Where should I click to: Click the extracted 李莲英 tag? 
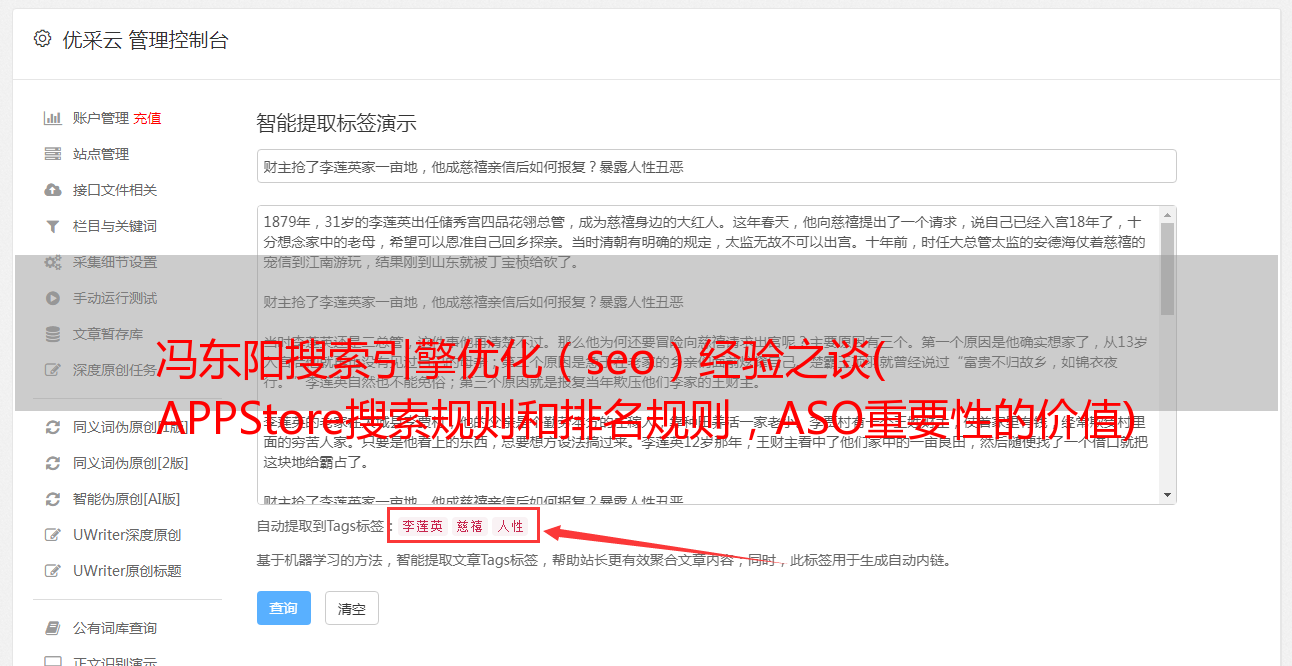pyautogui.click(x=423, y=526)
